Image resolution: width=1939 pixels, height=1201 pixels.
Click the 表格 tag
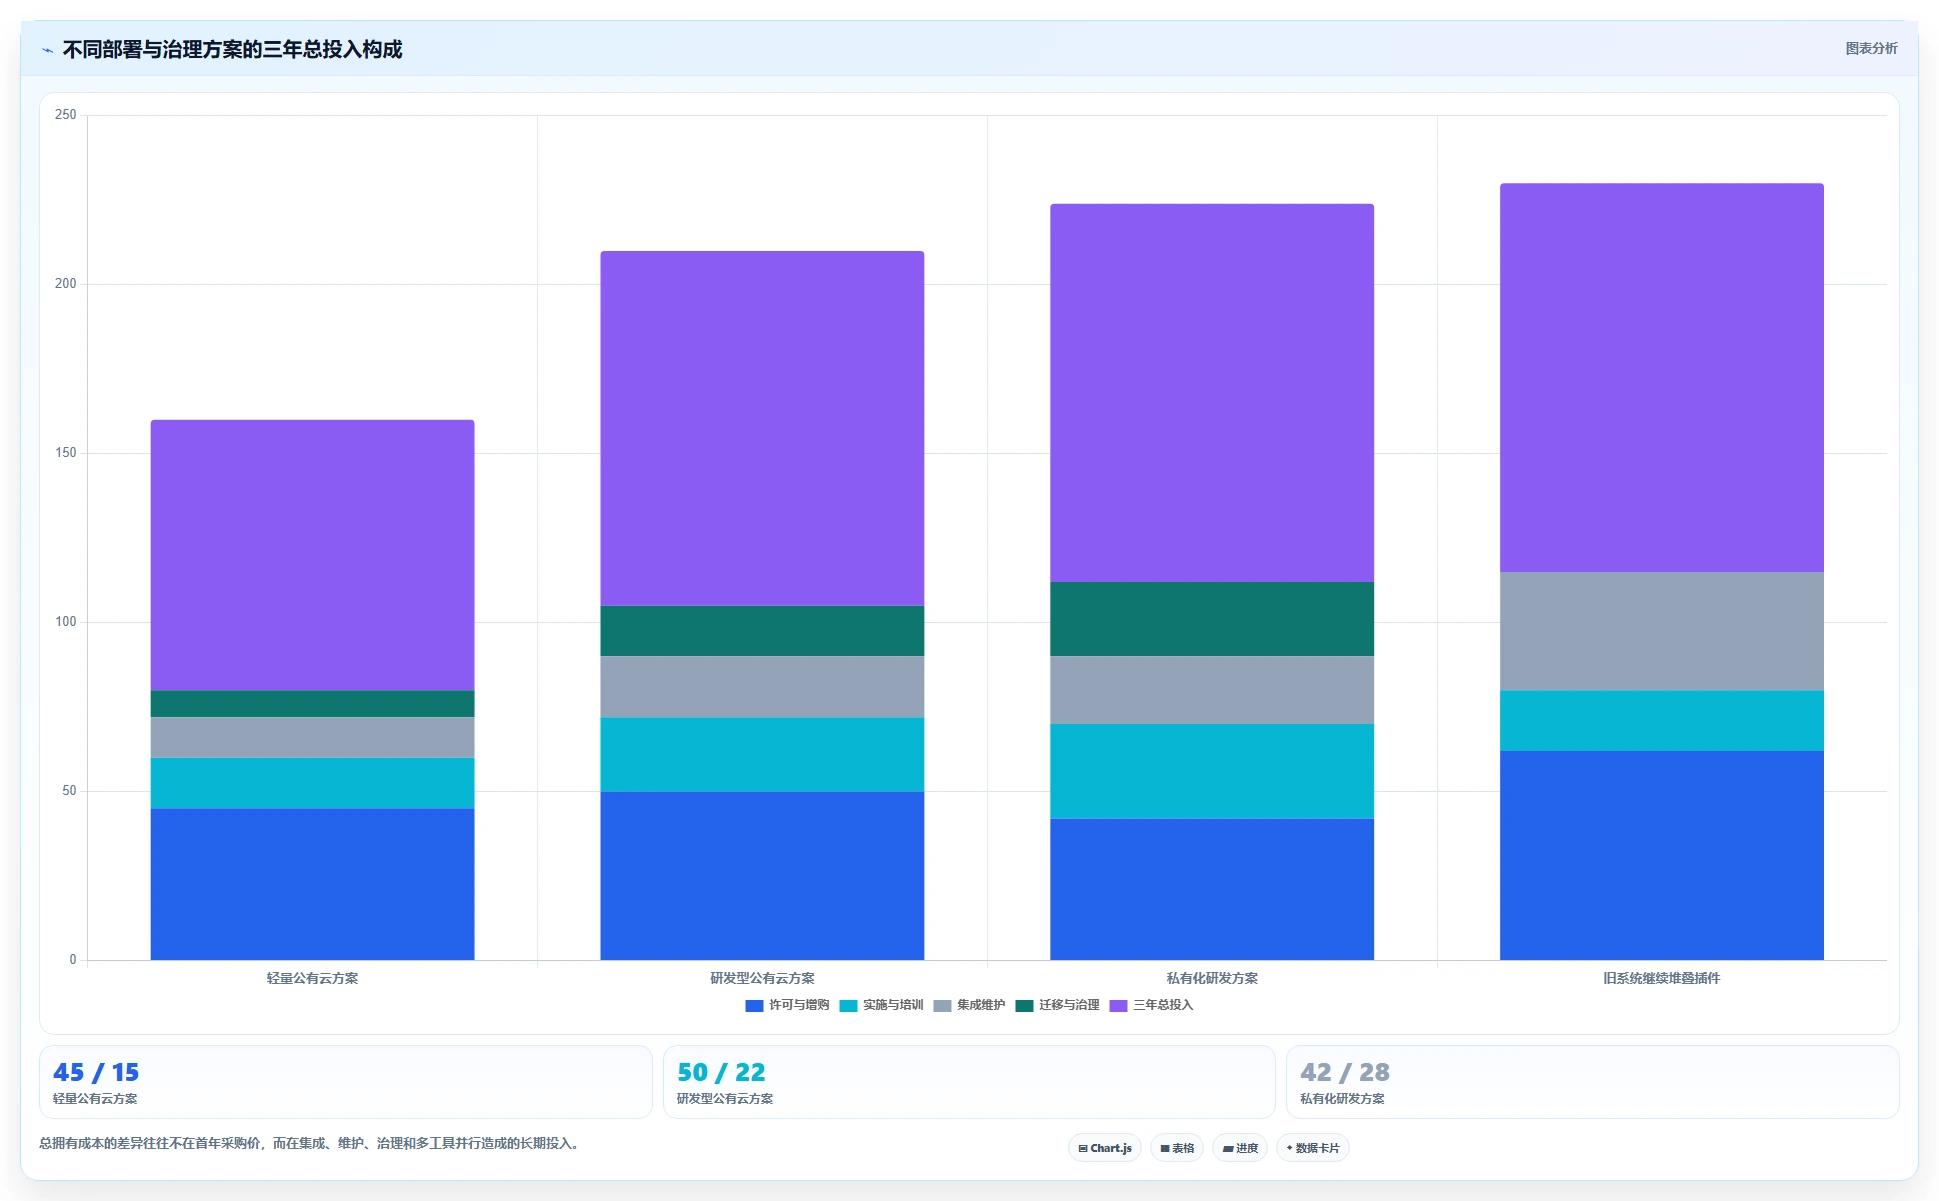[1177, 1148]
